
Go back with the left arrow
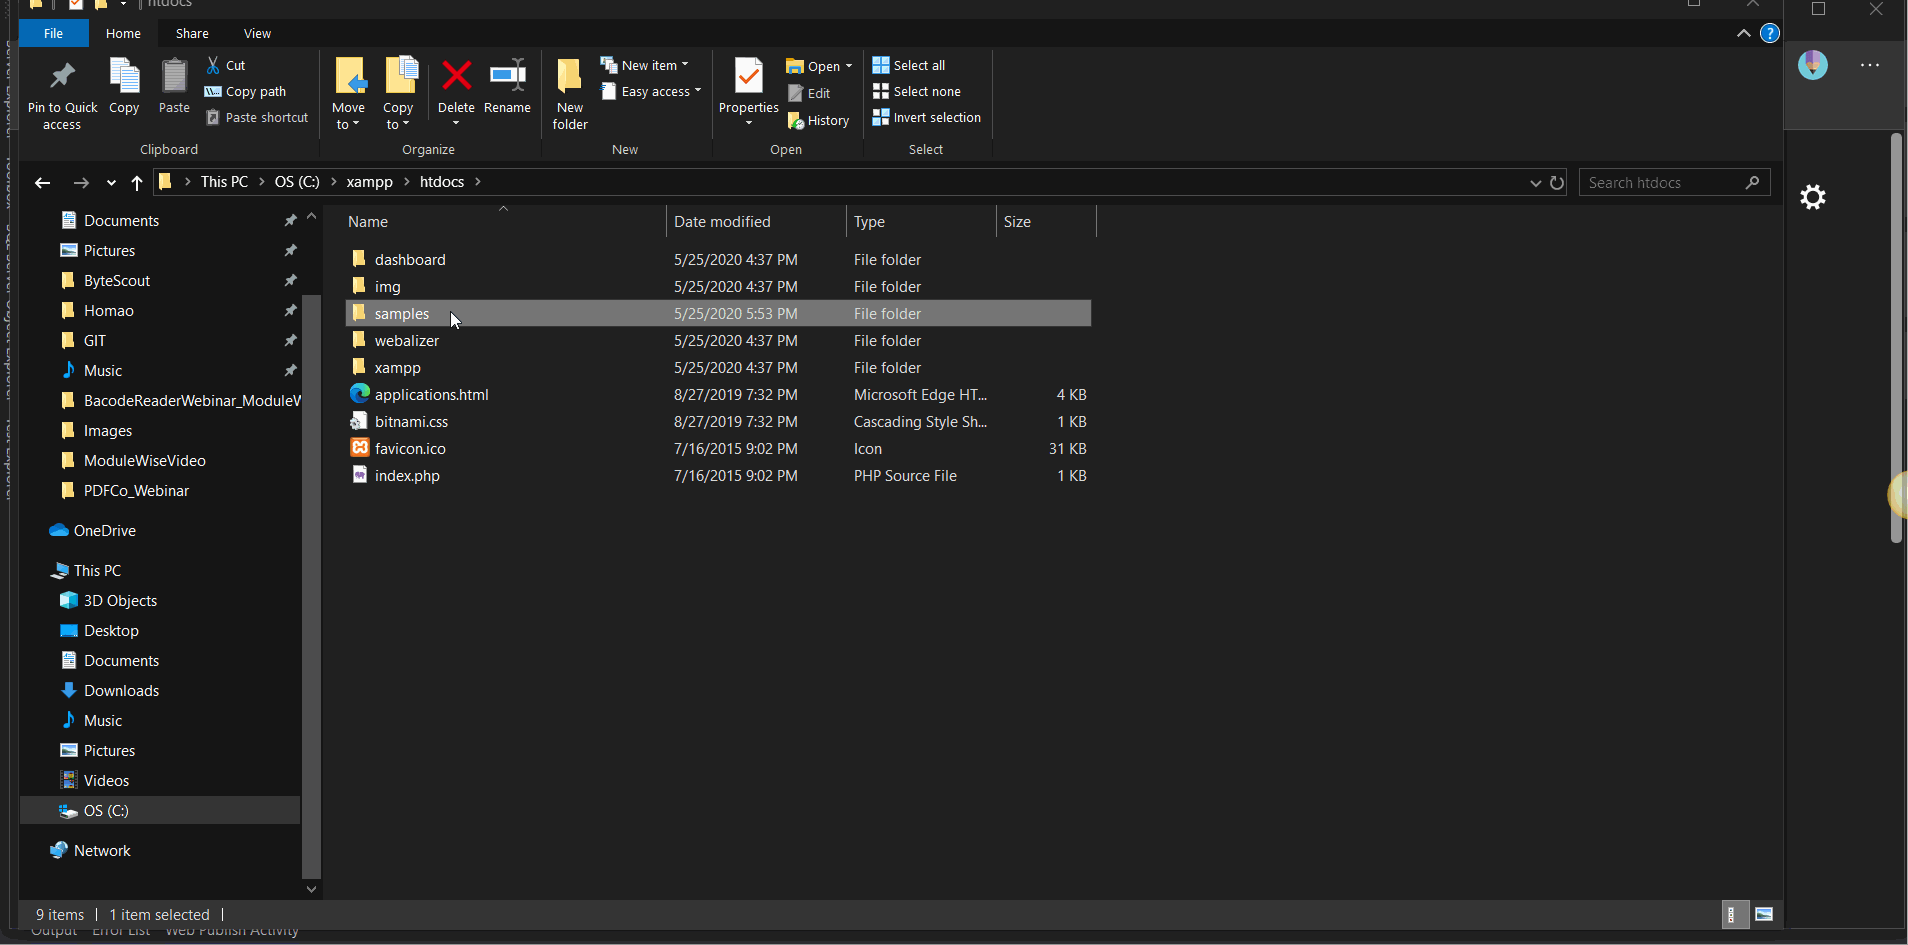pyautogui.click(x=42, y=182)
